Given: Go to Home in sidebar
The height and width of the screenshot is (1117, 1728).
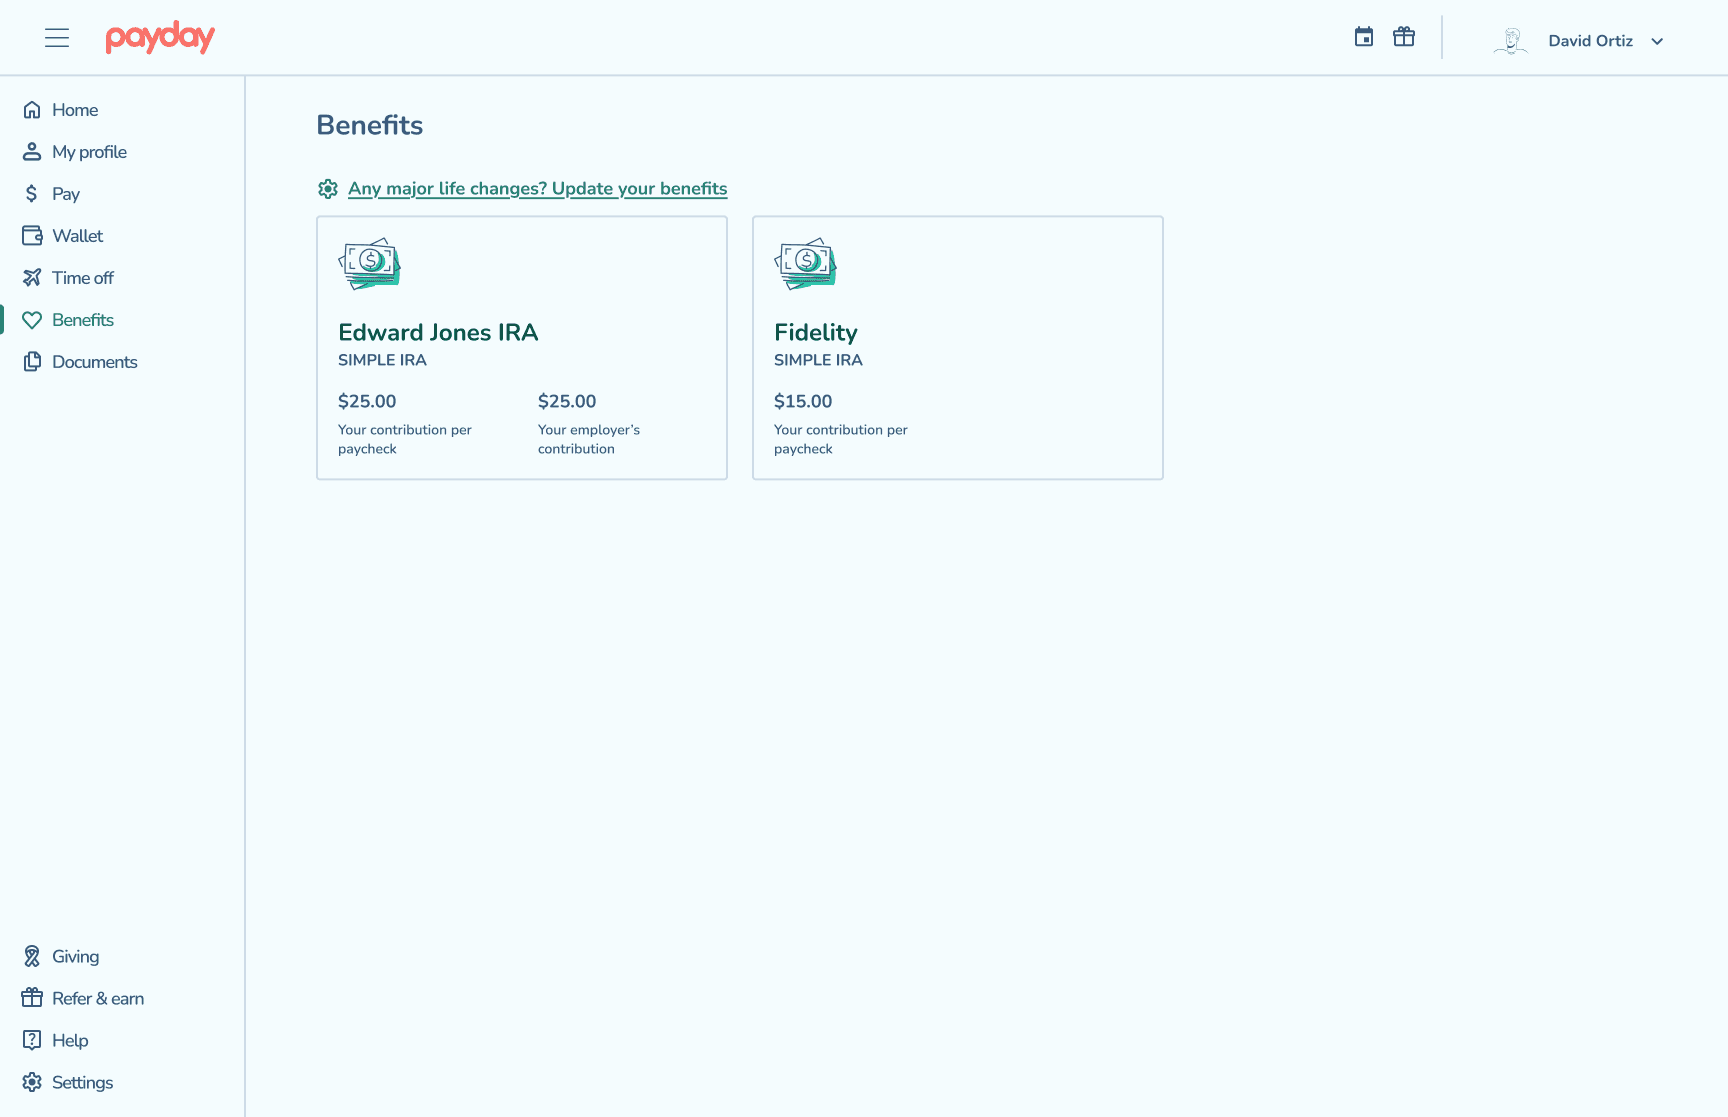Looking at the screenshot, I should [x=75, y=110].
